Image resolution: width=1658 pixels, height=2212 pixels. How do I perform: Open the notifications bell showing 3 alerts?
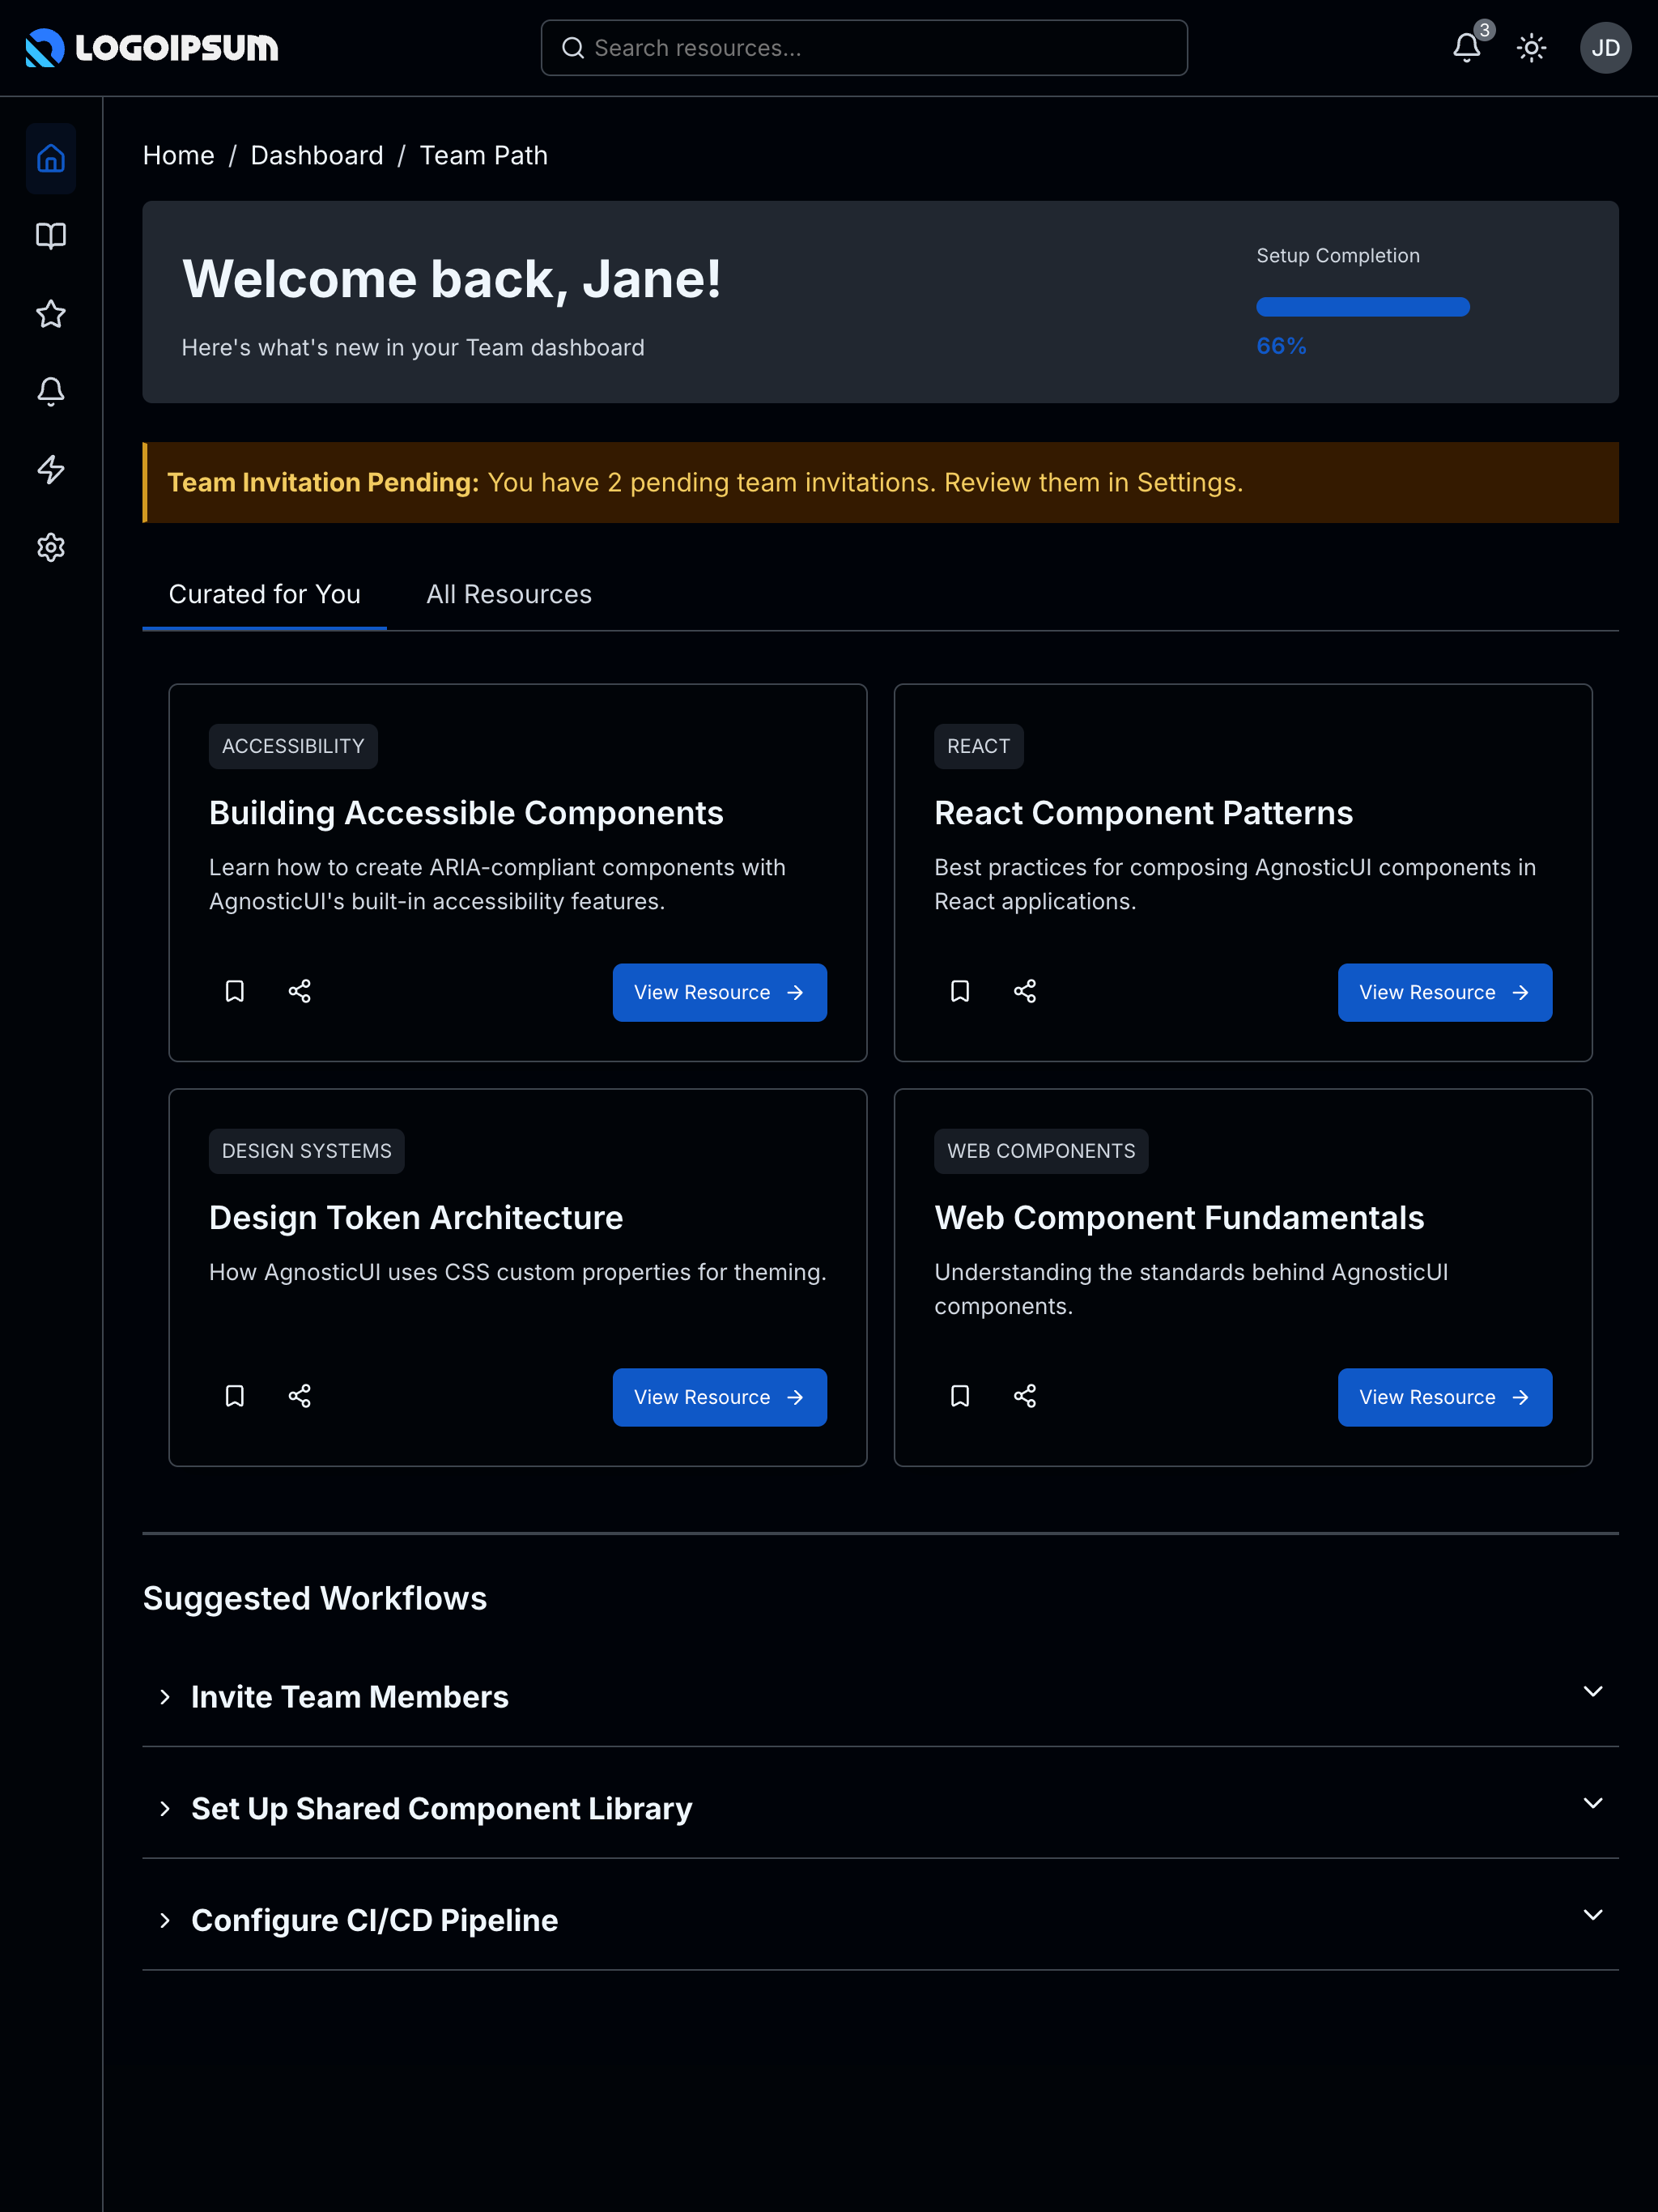[1465, 47]
